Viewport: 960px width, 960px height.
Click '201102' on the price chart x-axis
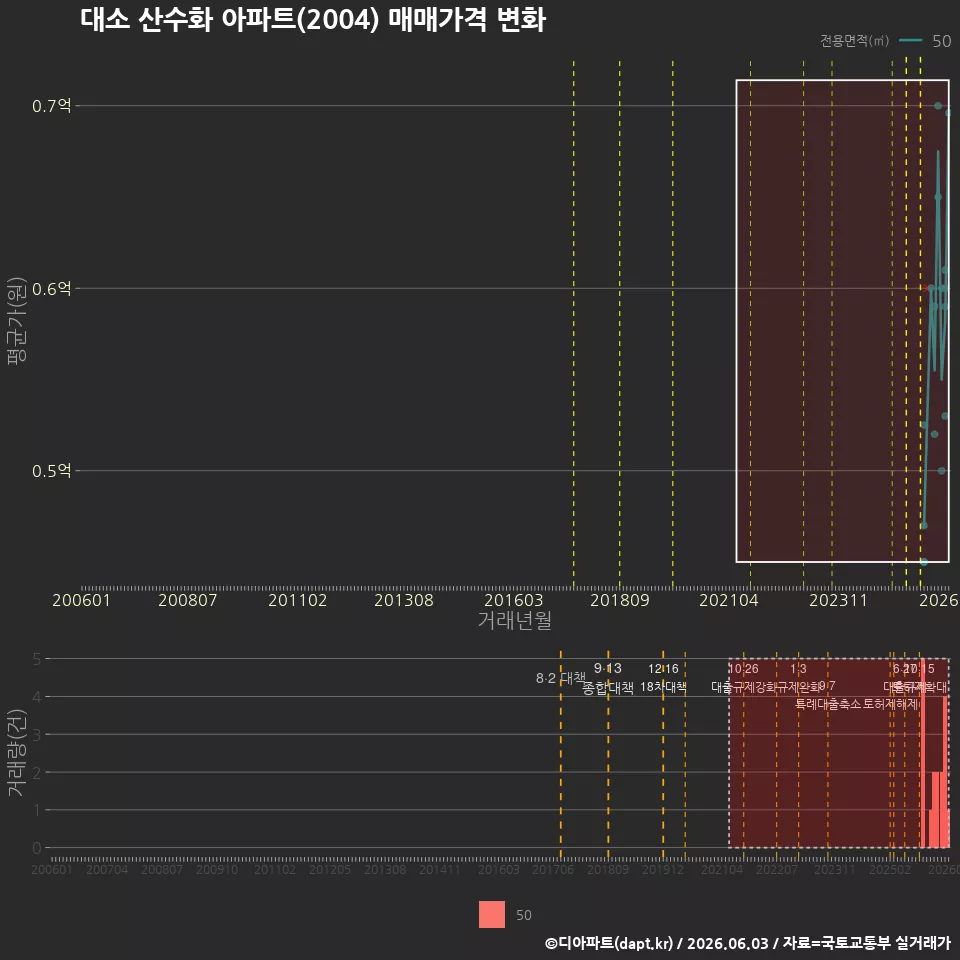click(298, 600)
